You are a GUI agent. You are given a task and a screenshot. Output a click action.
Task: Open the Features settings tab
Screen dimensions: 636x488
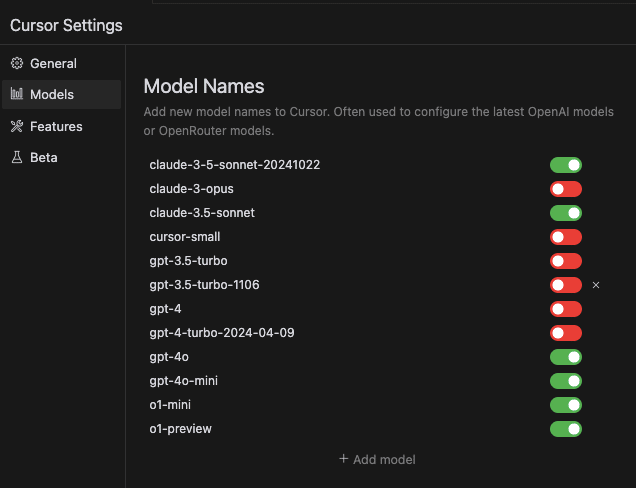point(62,126)
